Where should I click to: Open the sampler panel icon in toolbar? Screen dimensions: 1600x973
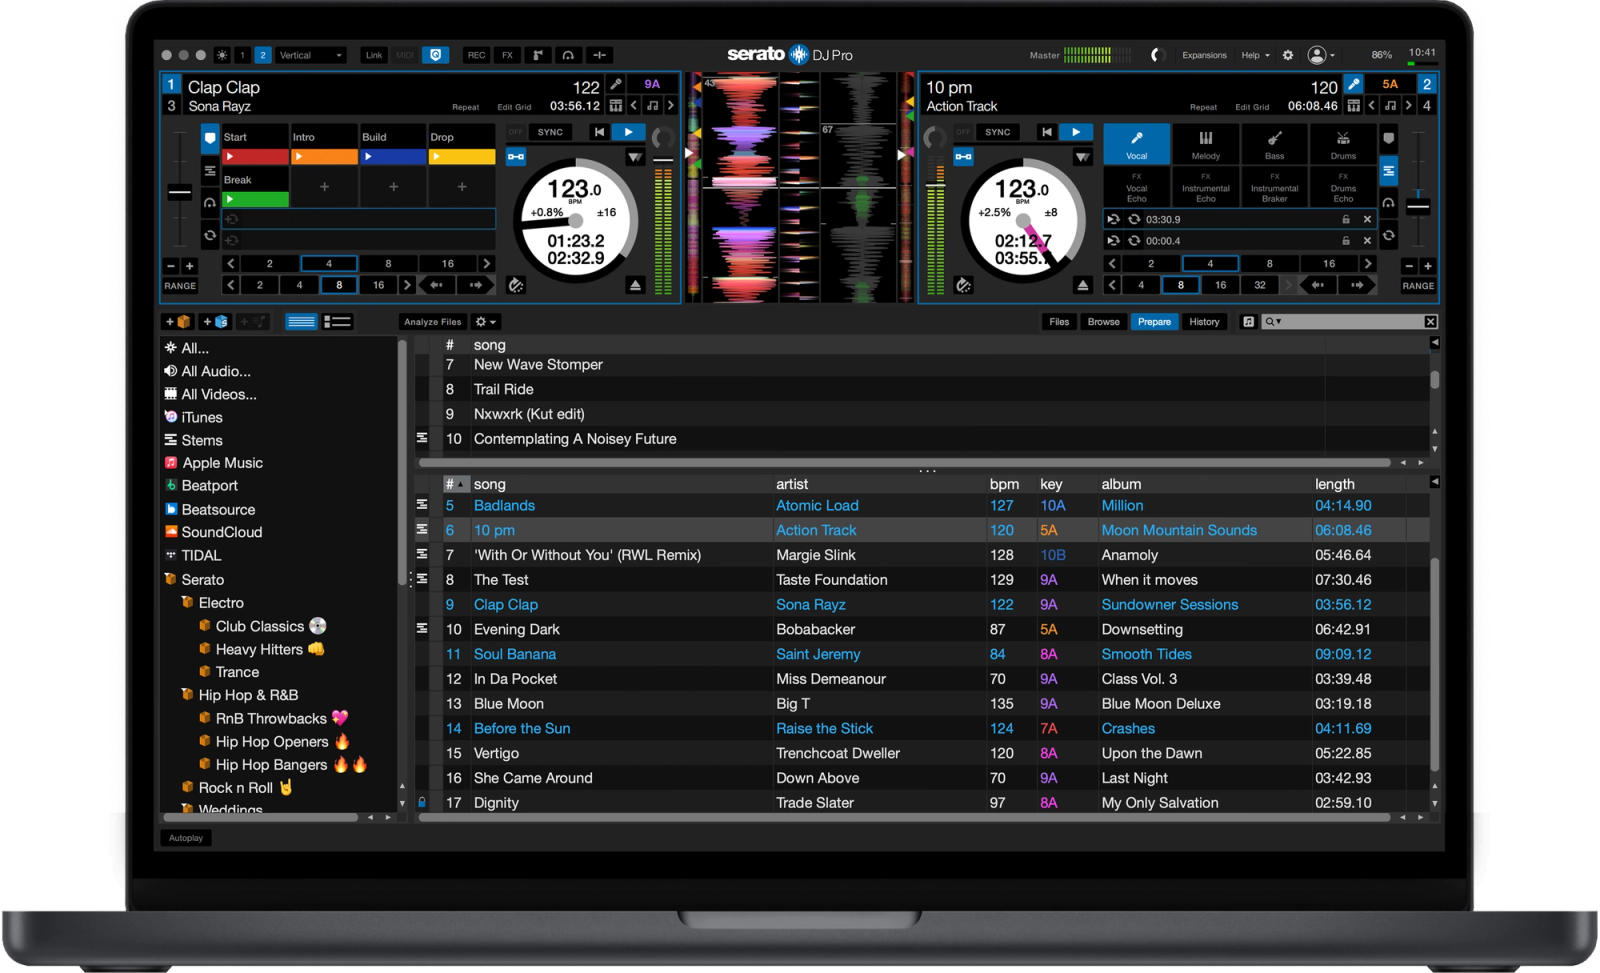538,55
